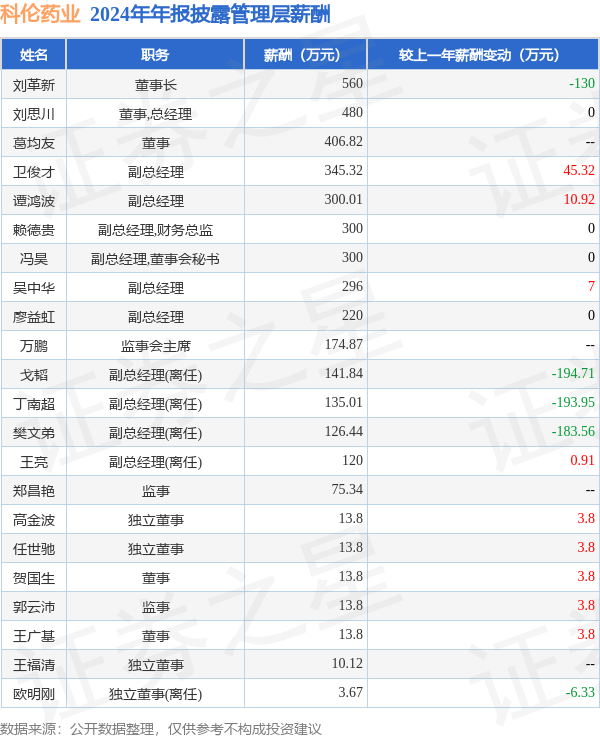Screen dimensions: 600x738
Task: Select the name 吴中华
Action: [x=33, y=288]
